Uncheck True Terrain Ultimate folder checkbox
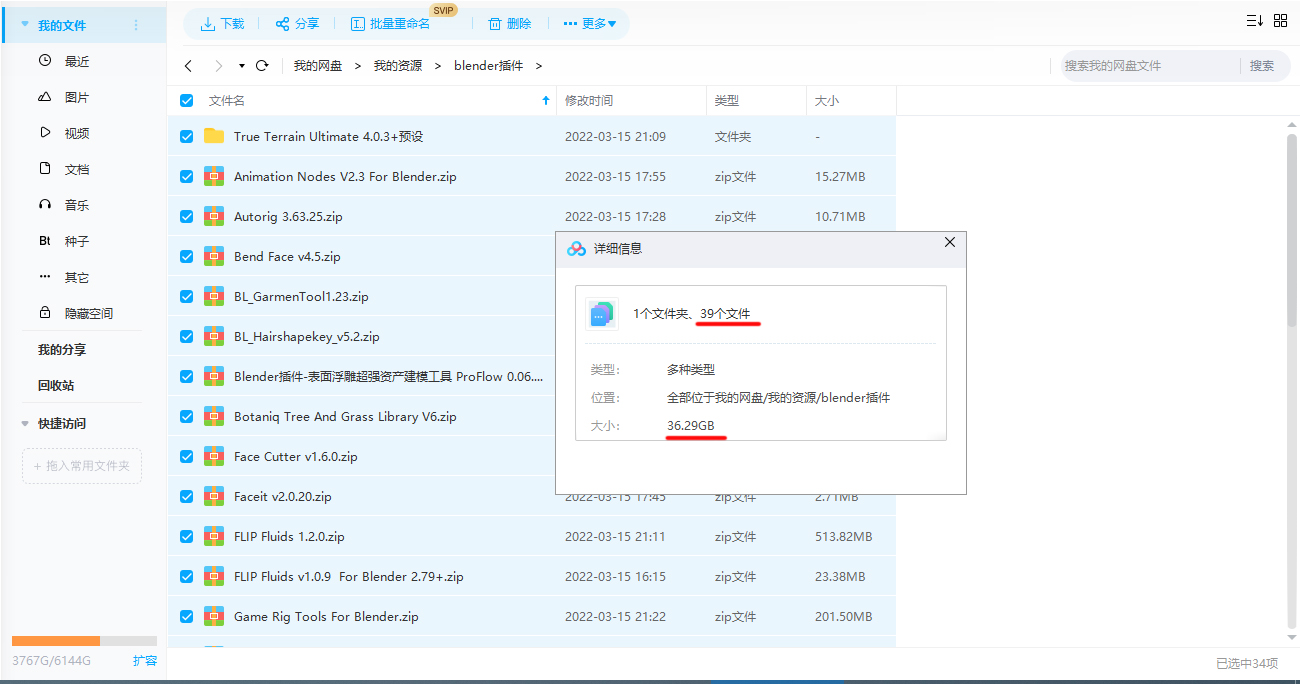Viewport: 1300px width, 684px height. coord(186,136)
